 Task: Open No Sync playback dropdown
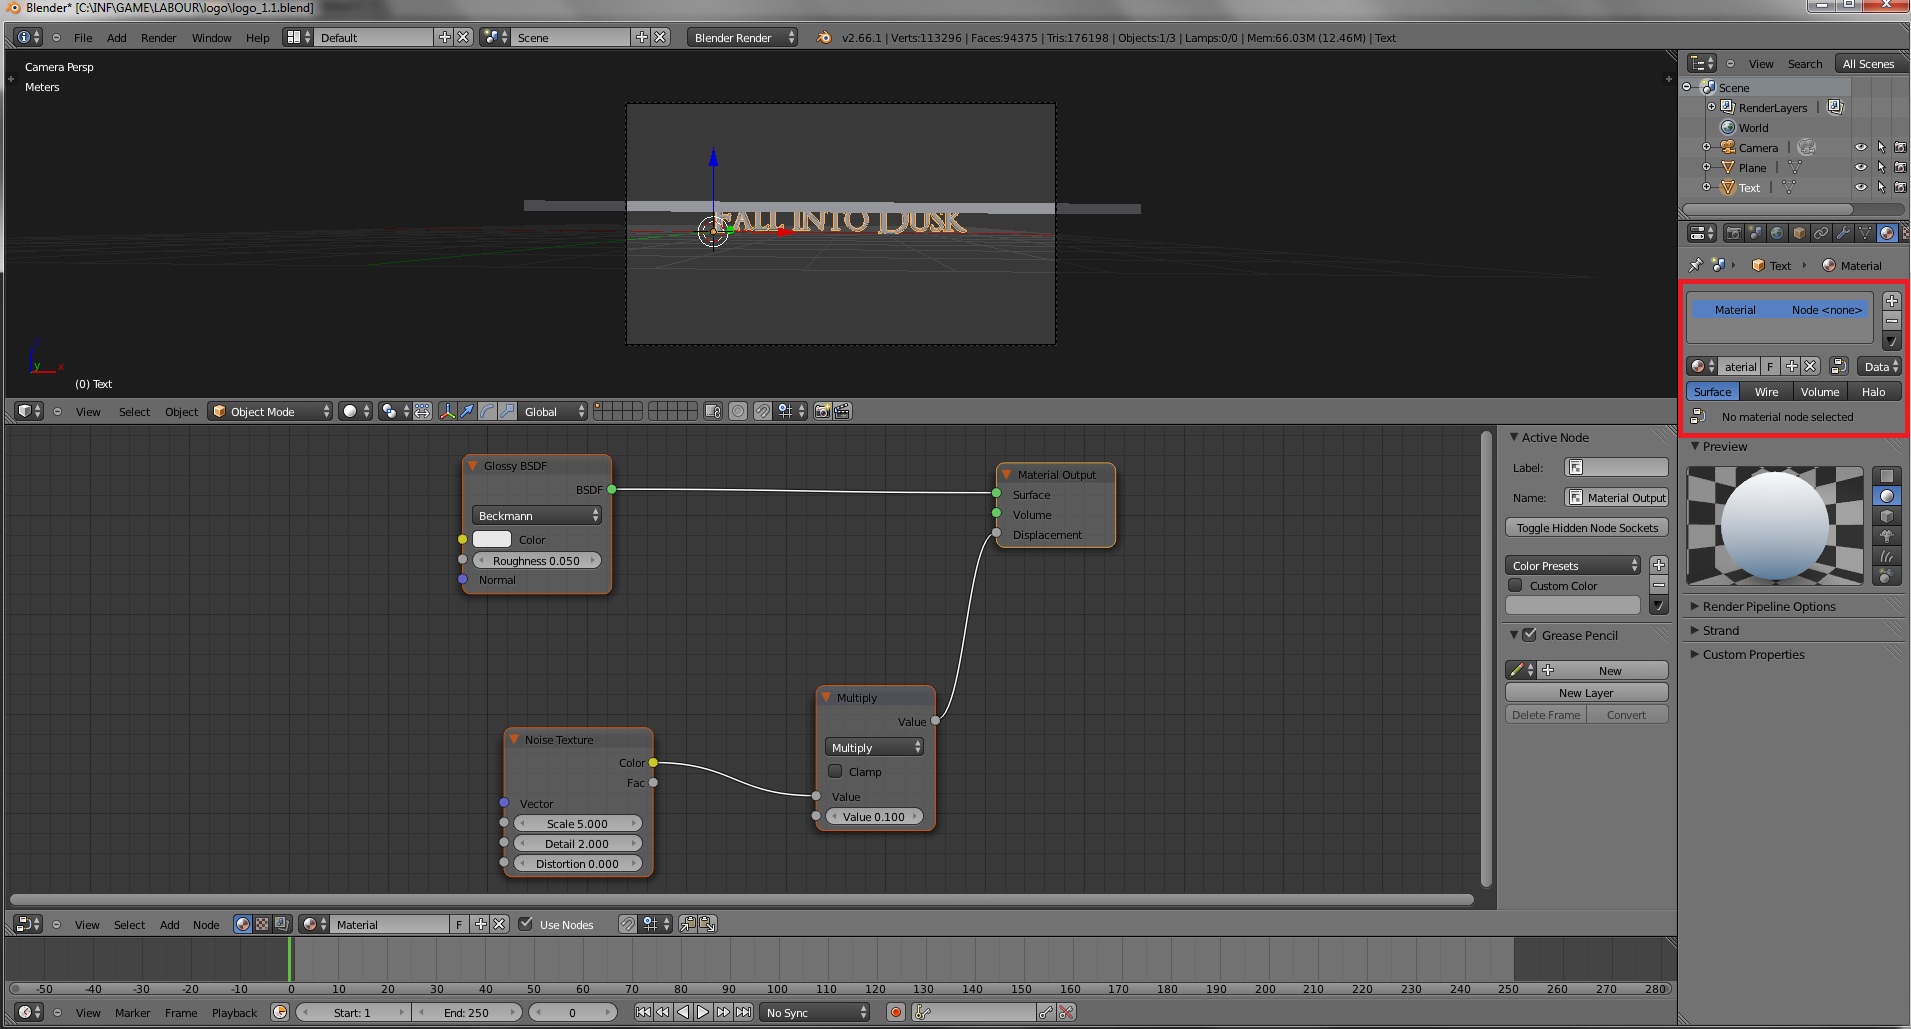(x=815, y=1012)
